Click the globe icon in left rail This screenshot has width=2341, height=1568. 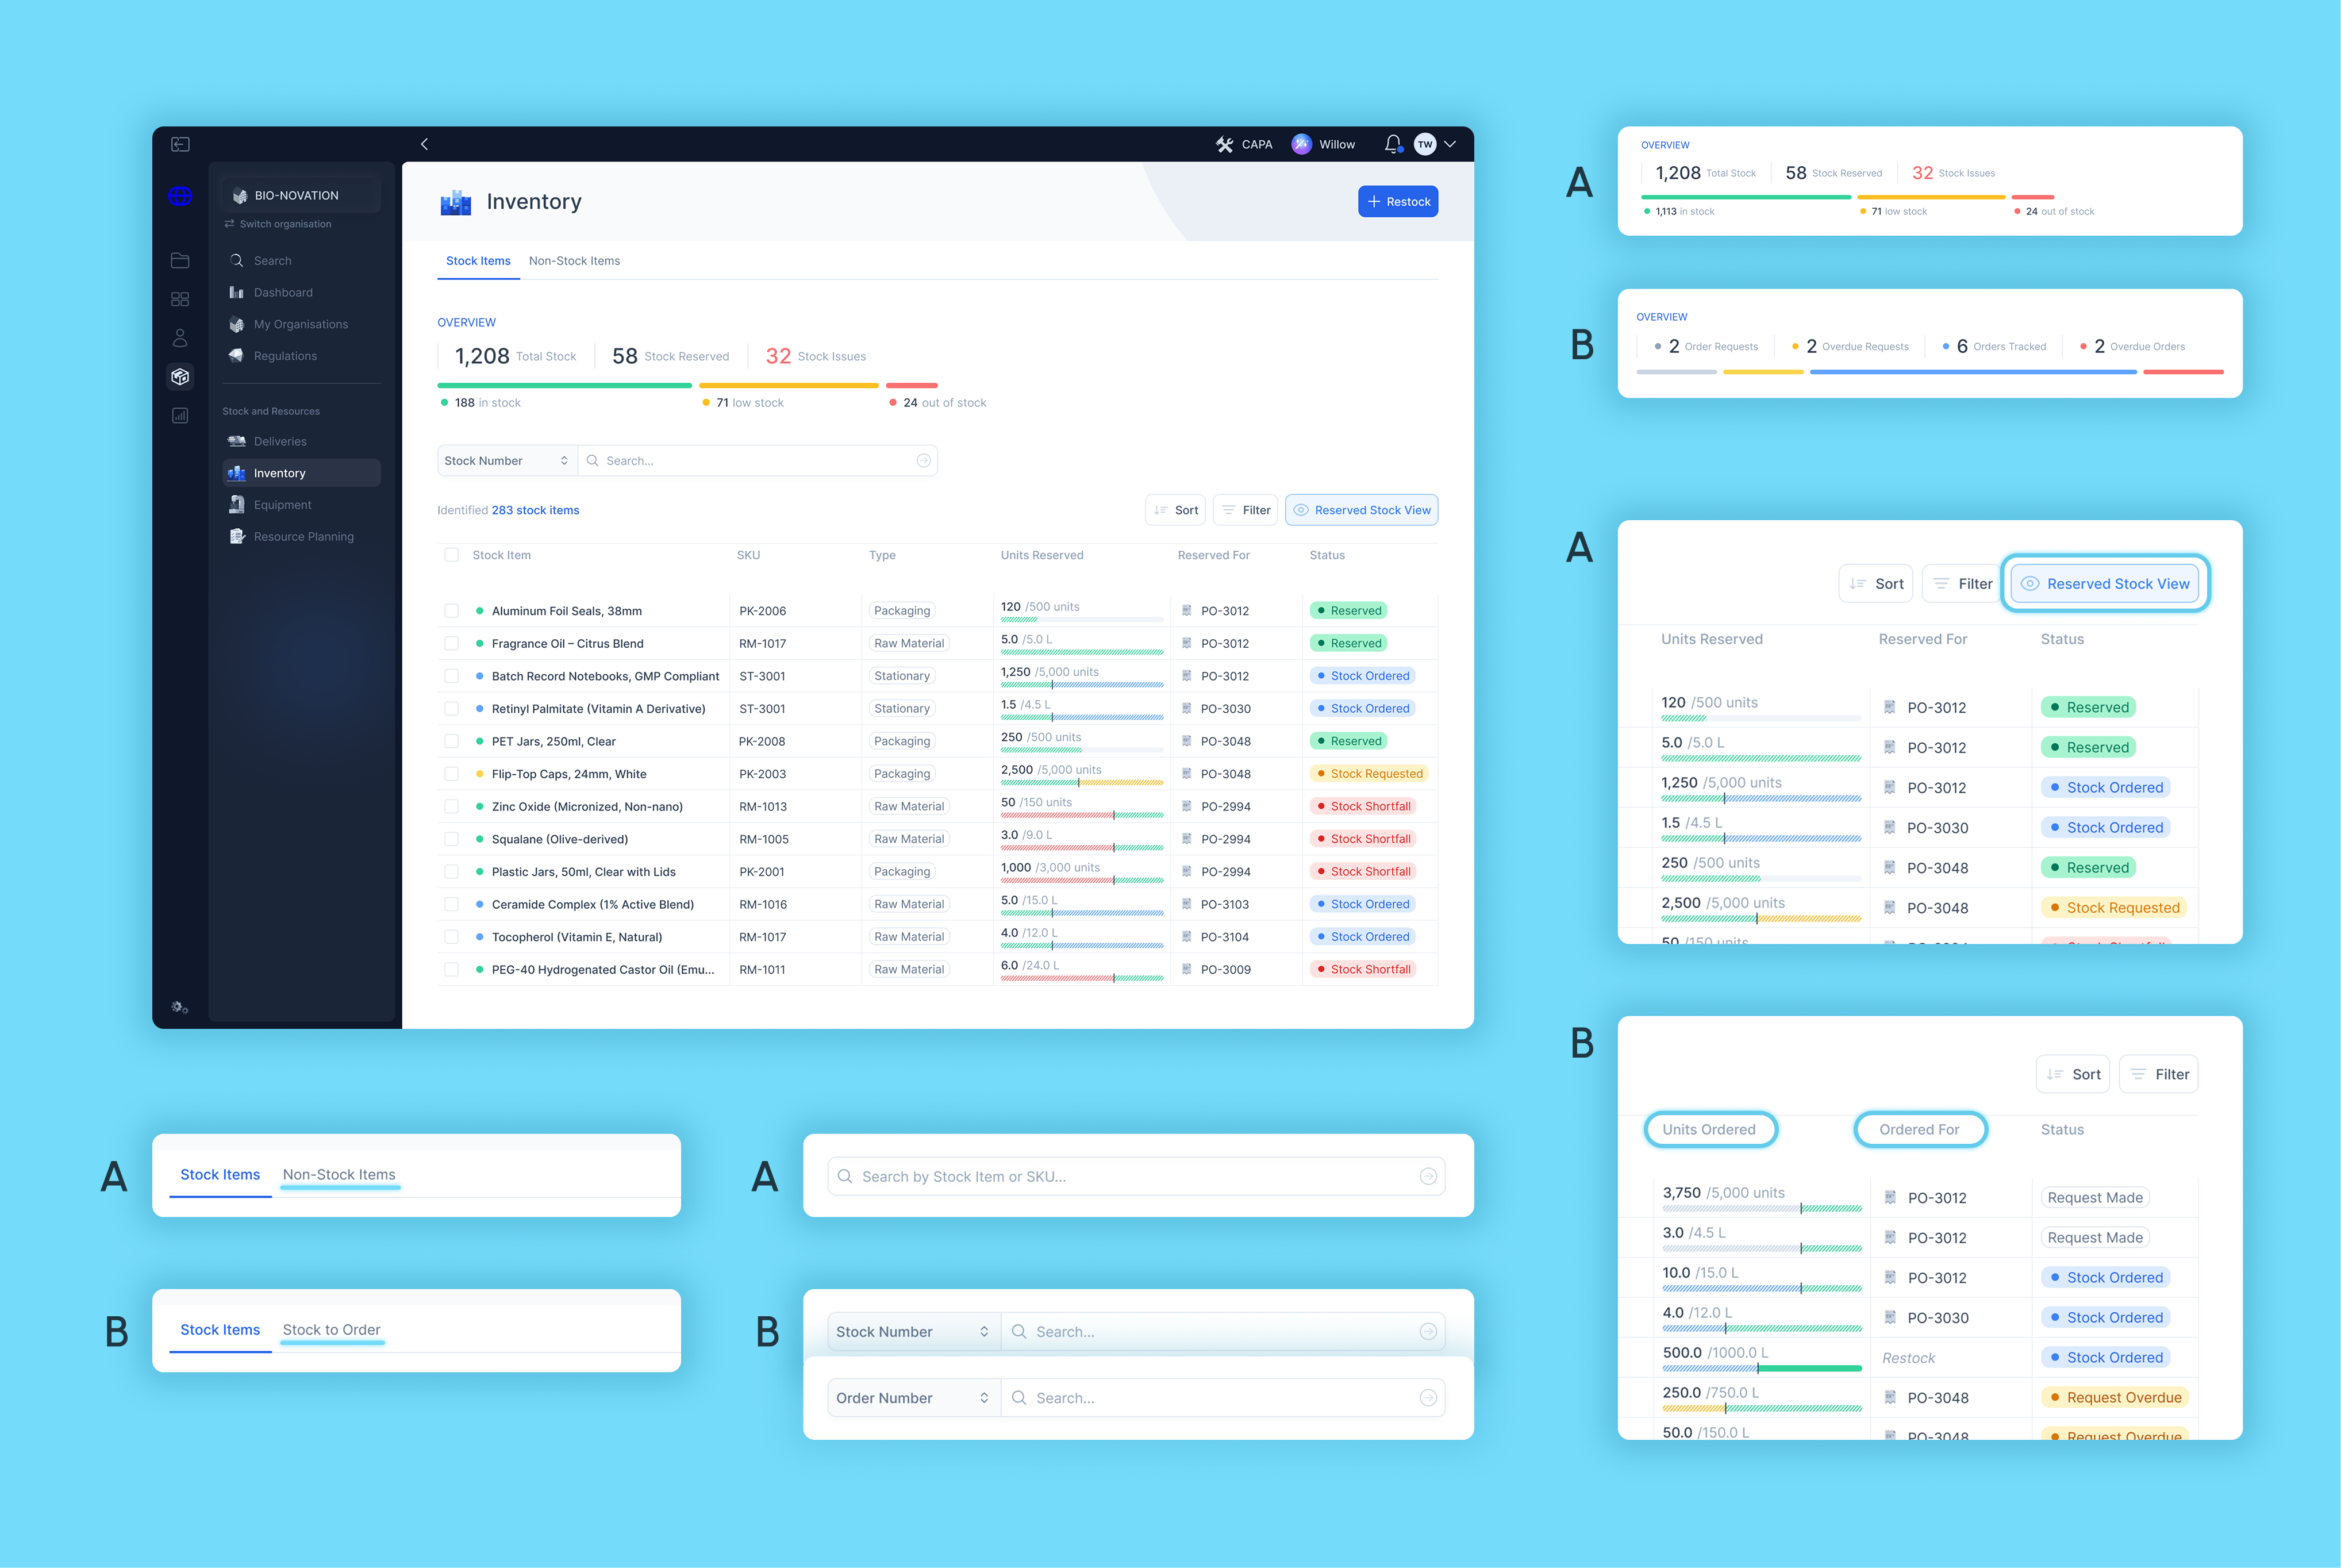point(180,196)
